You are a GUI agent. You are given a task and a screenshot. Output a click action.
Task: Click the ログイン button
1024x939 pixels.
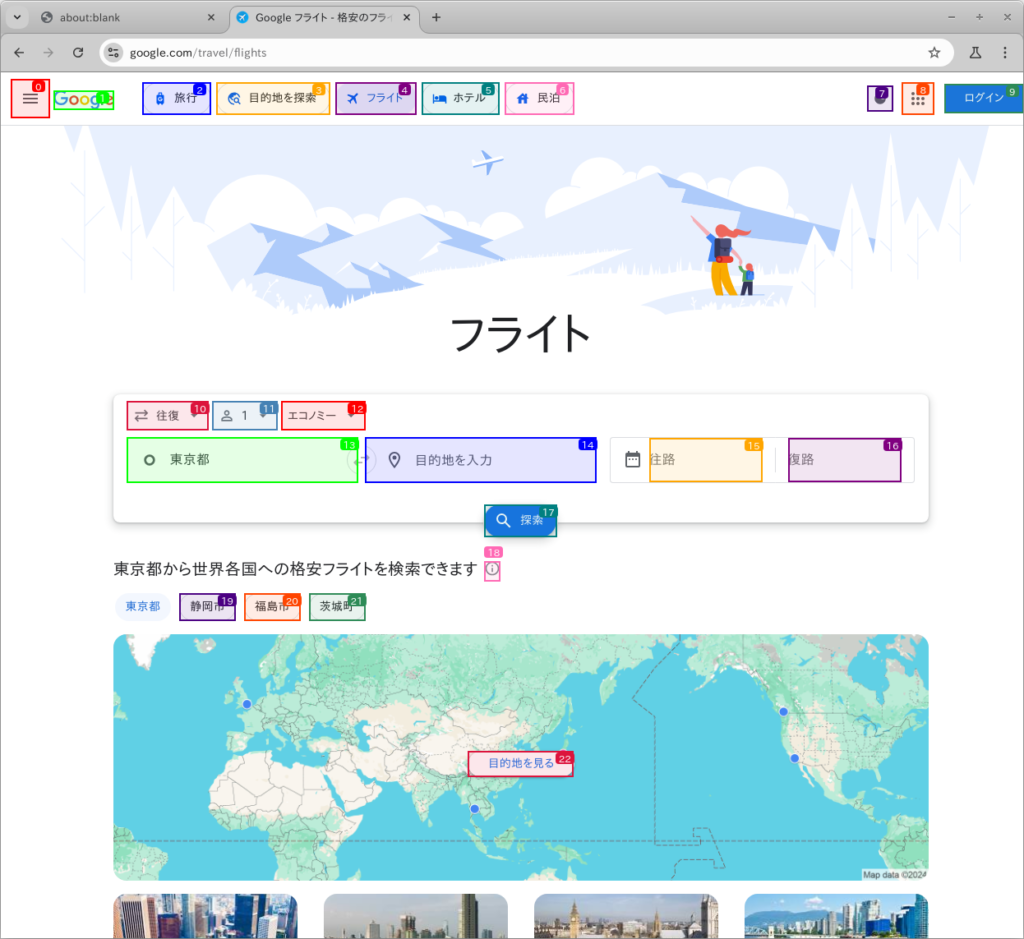[983, 98]
